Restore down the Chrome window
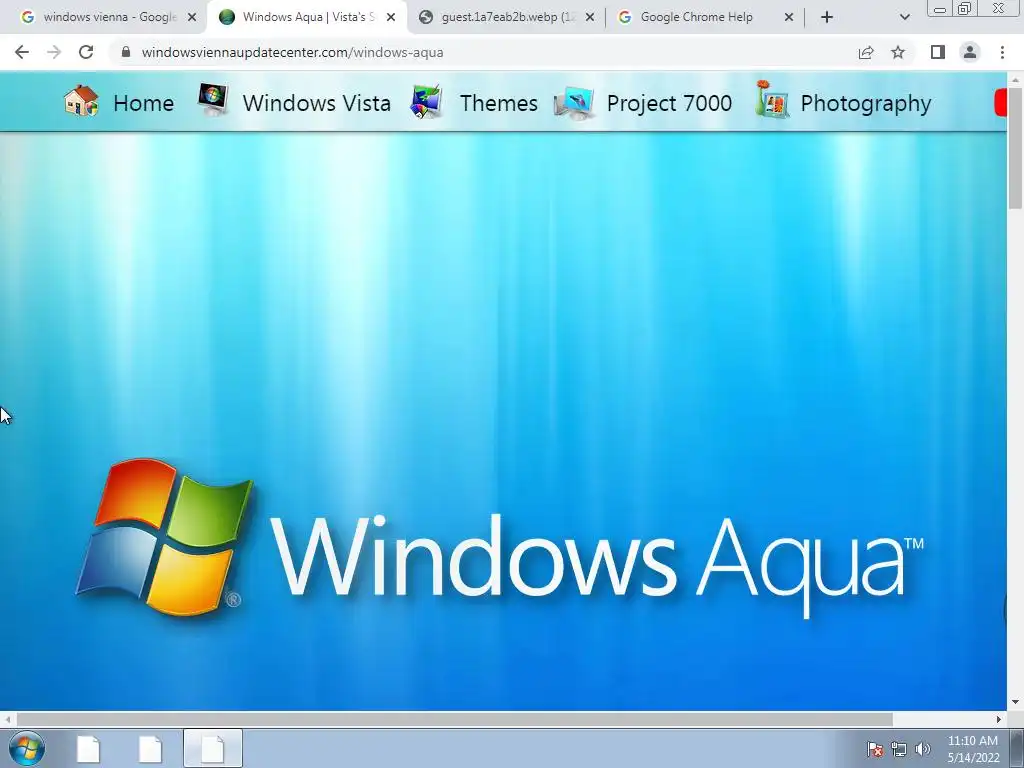Screen dimensions: 1024x768 point(964,8)
